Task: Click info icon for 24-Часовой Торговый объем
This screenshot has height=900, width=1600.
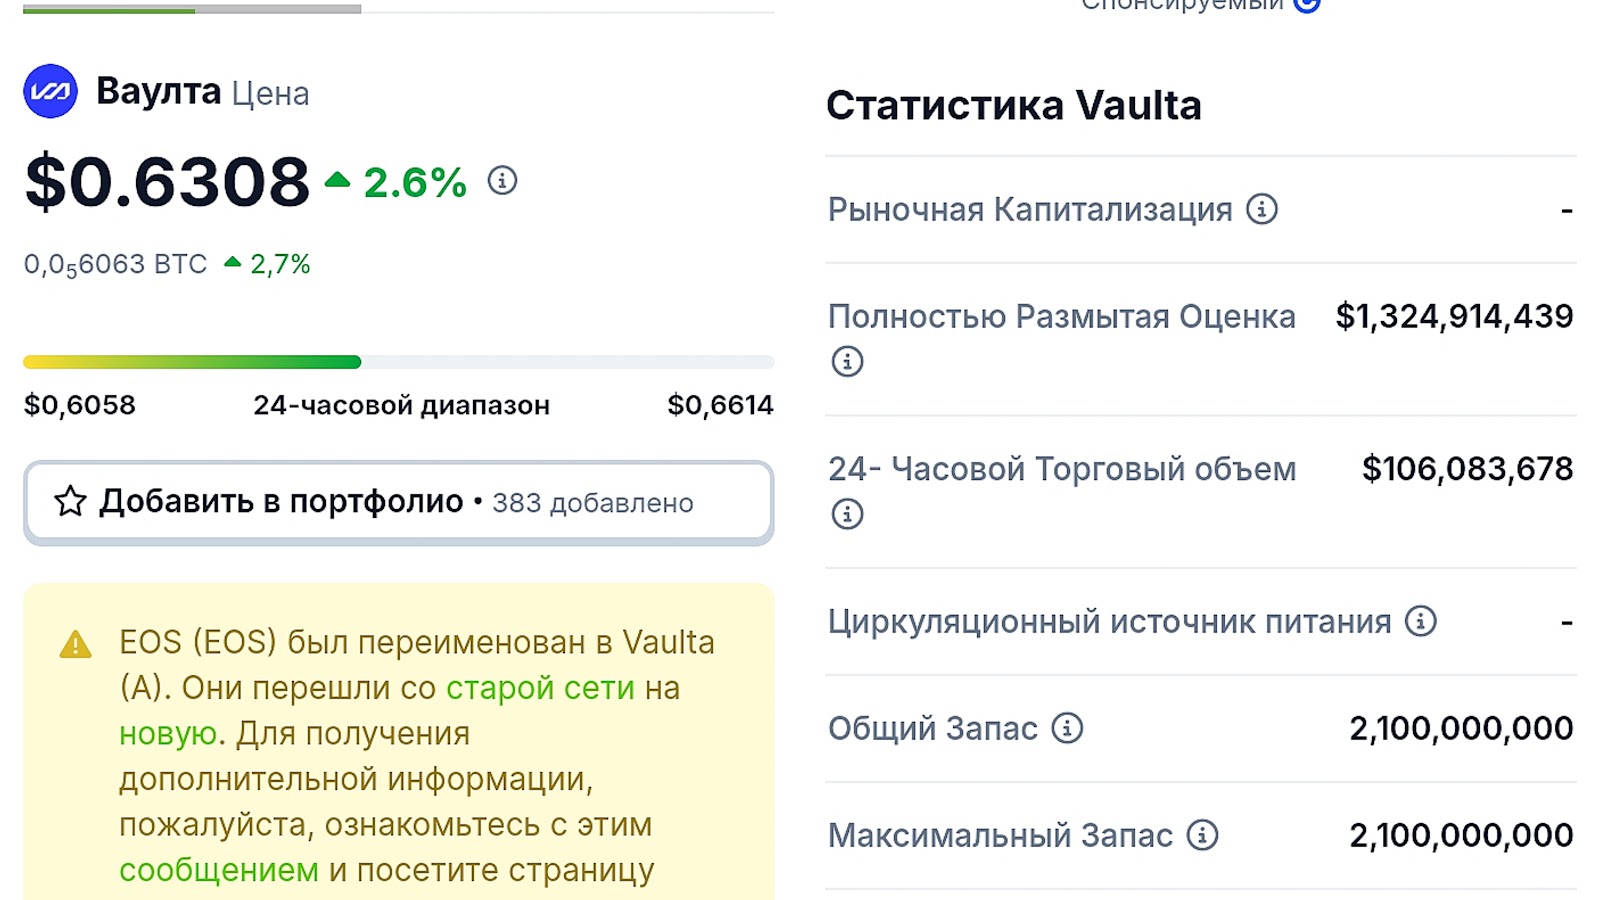Action: (846, 513)
